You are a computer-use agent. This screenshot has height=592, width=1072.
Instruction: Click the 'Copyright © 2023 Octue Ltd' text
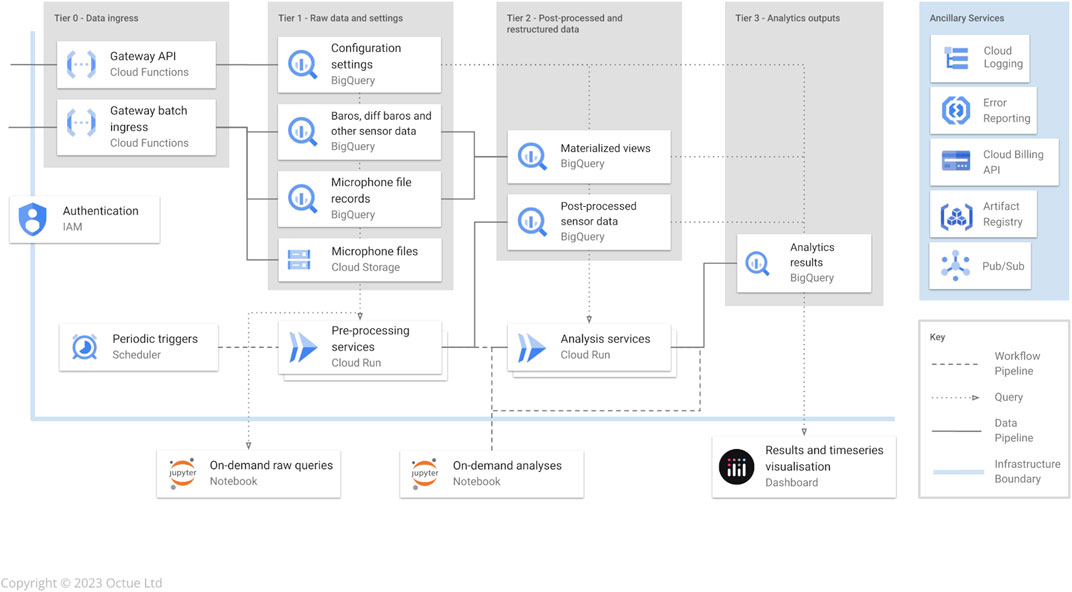pyautogui.click(x=81, y=582)
